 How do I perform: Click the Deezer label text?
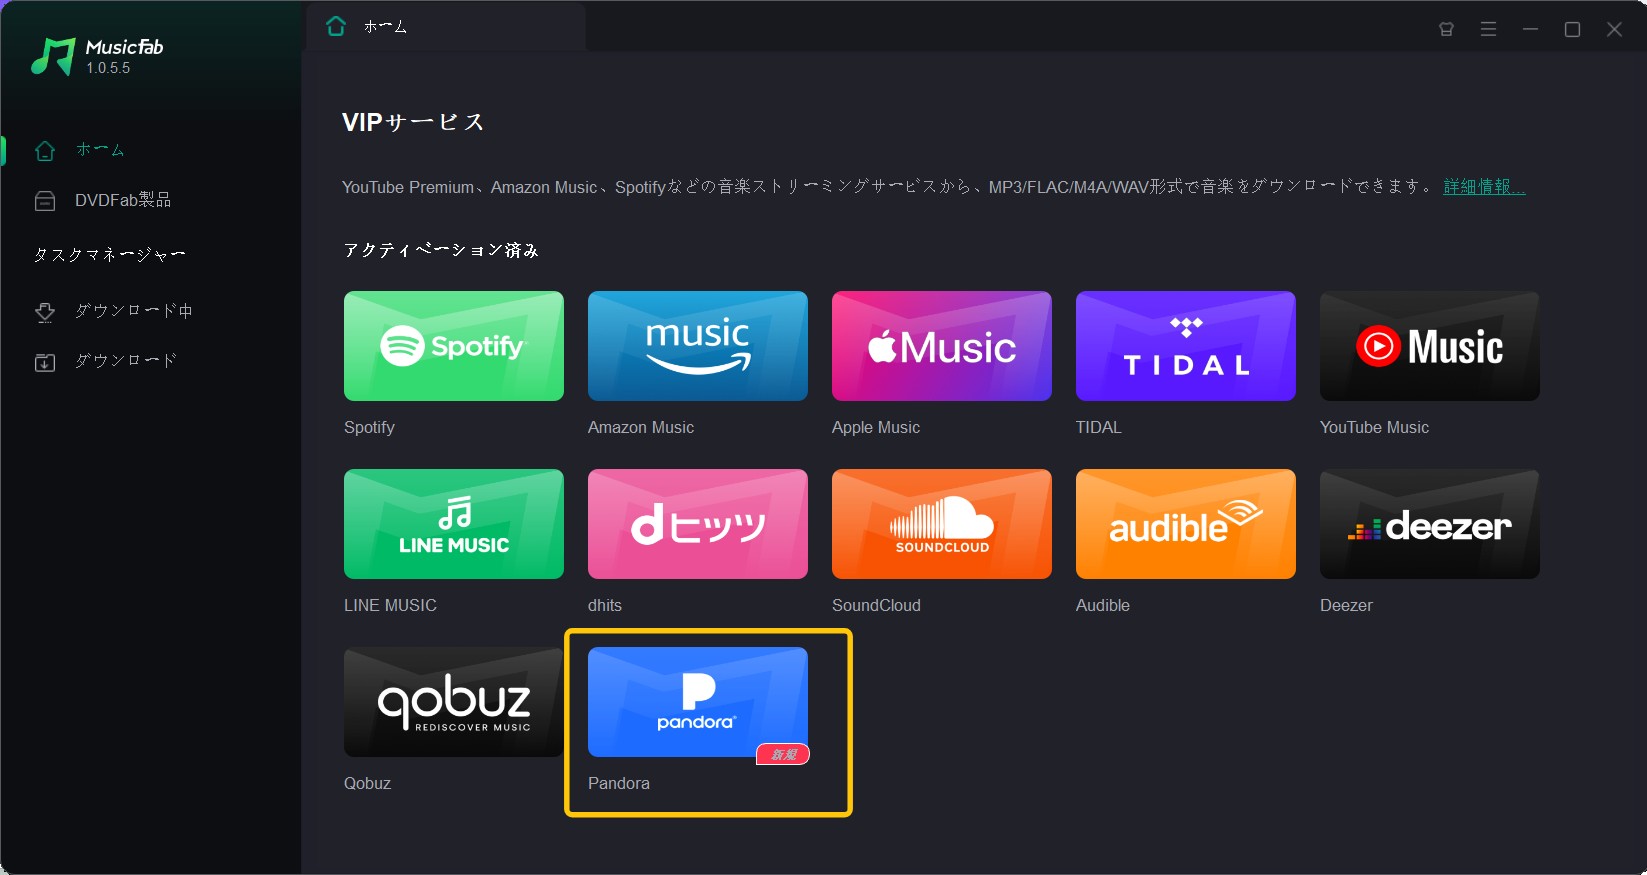1346,605
